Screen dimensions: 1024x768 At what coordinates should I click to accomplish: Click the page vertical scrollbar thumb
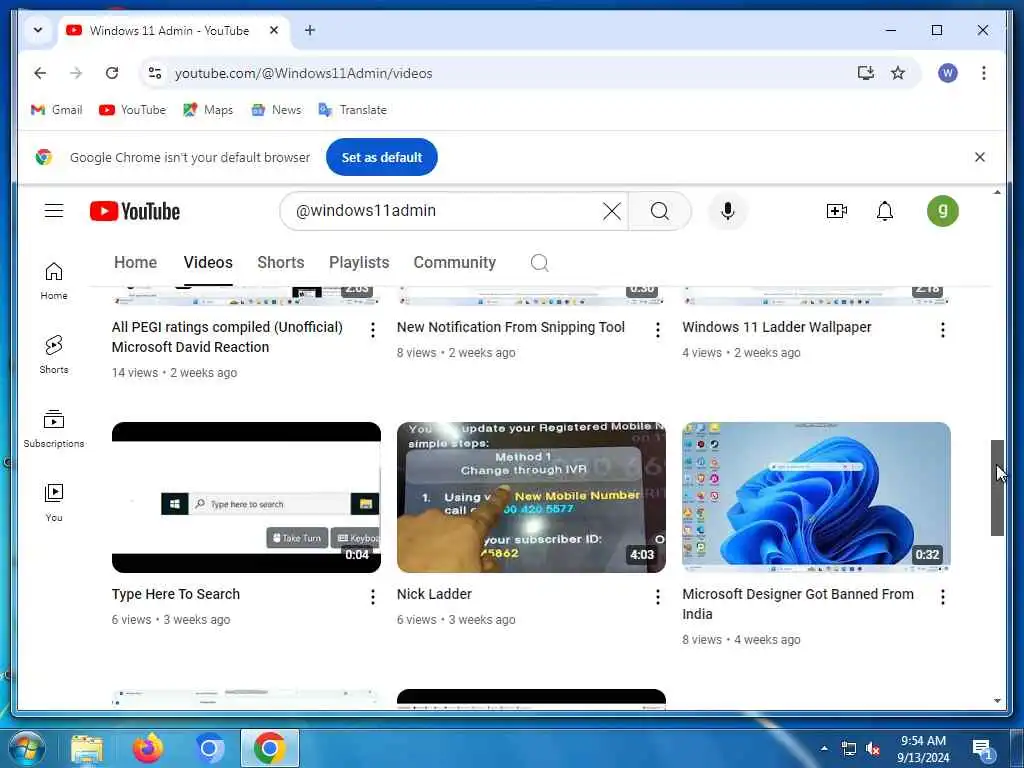(997, 488)
